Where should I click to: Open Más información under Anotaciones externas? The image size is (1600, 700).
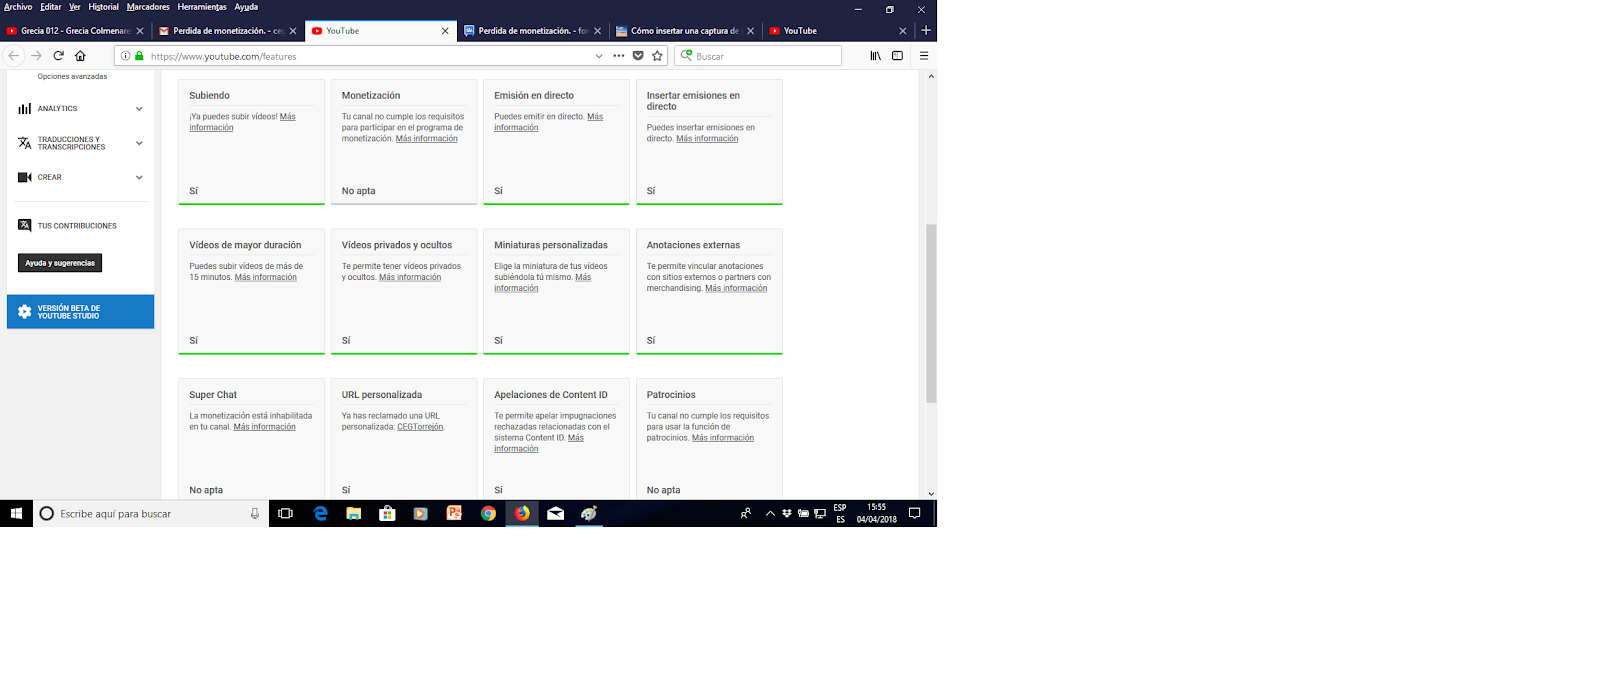tap(736, 288)
